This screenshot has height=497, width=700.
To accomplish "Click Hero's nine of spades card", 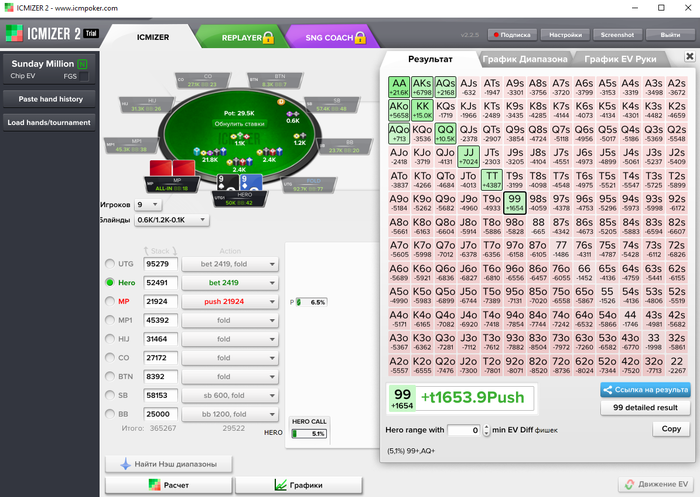I will tap(227, 183).
